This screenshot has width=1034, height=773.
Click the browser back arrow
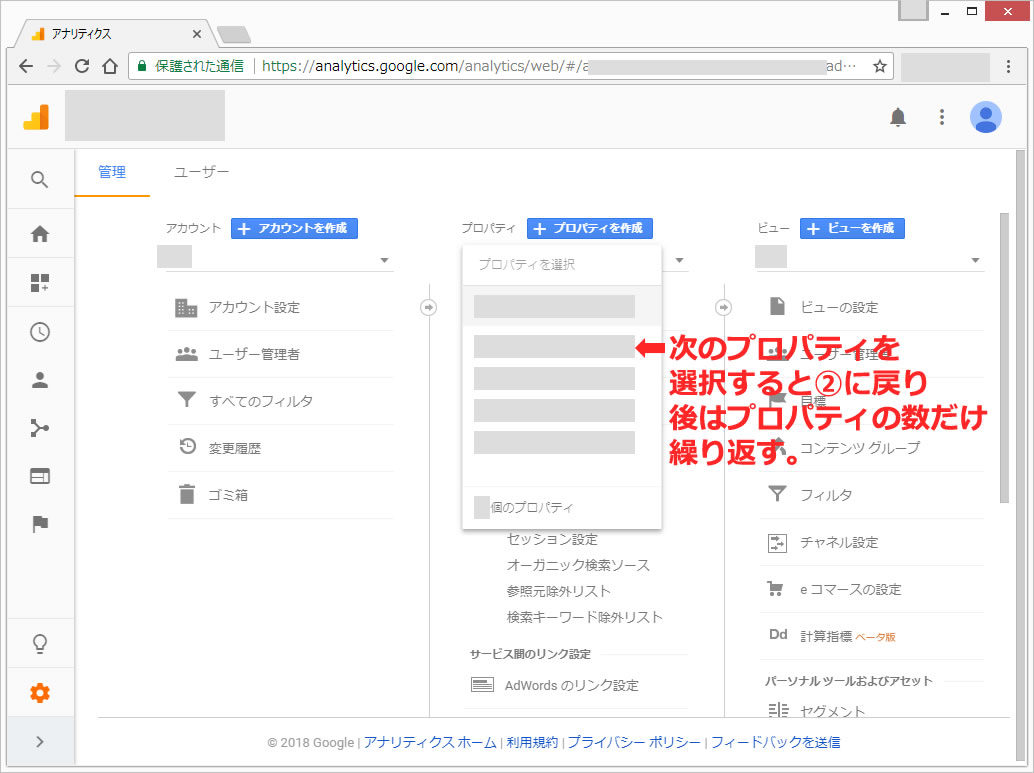tap(26, 66)
